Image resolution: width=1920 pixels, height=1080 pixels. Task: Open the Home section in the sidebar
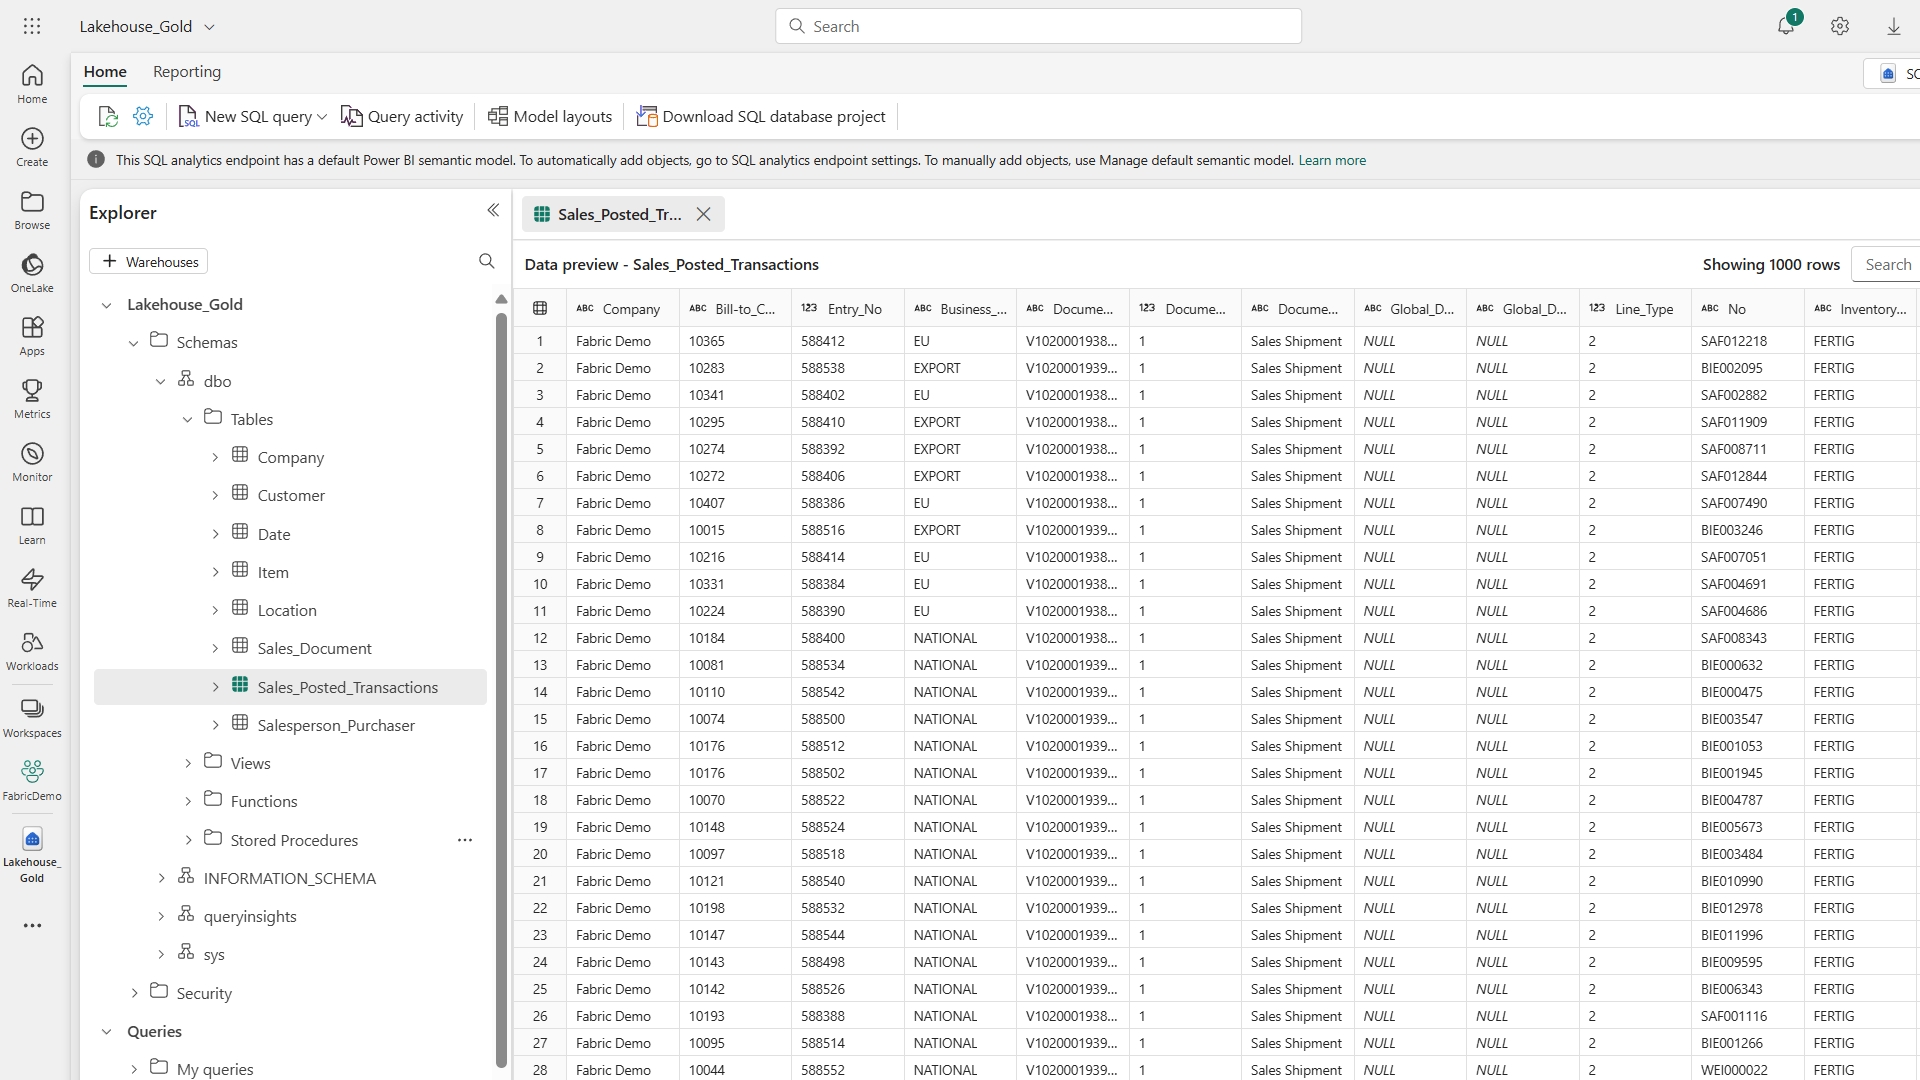pos(32,84)
